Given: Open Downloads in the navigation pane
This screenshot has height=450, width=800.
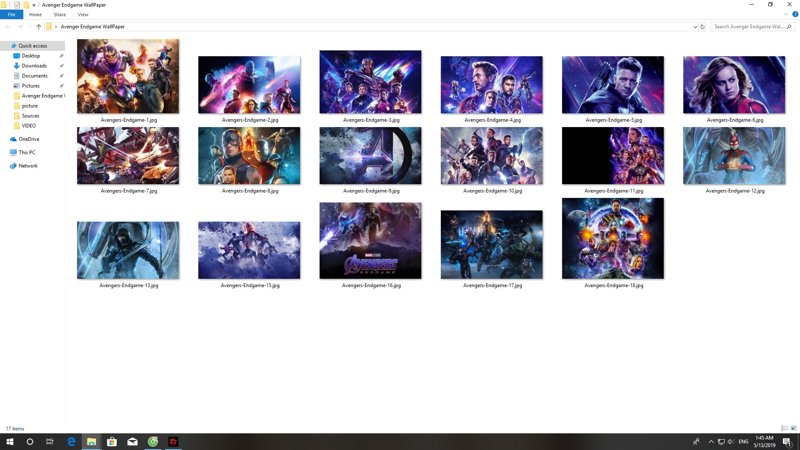Looking at the screenshot, I should point(34,66).
